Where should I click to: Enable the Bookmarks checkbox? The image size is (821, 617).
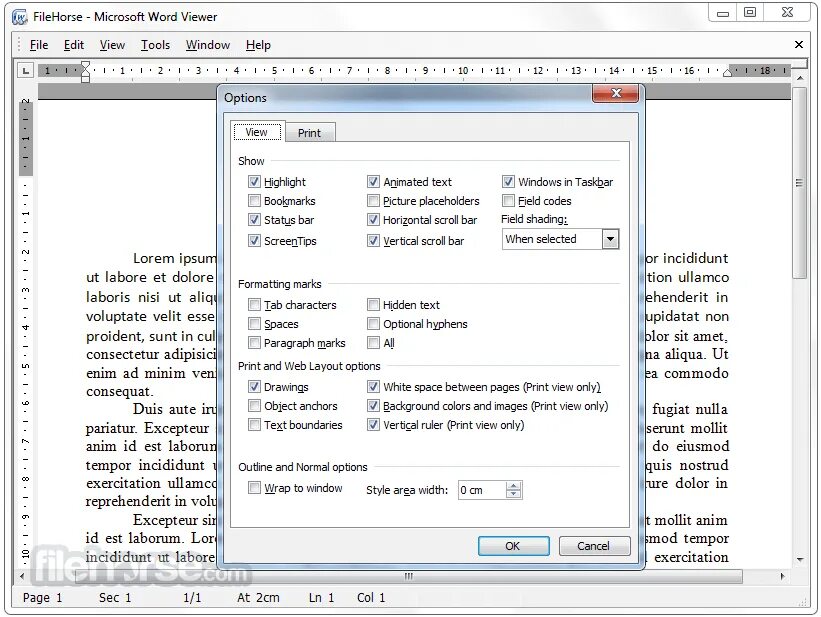point(254,201)
